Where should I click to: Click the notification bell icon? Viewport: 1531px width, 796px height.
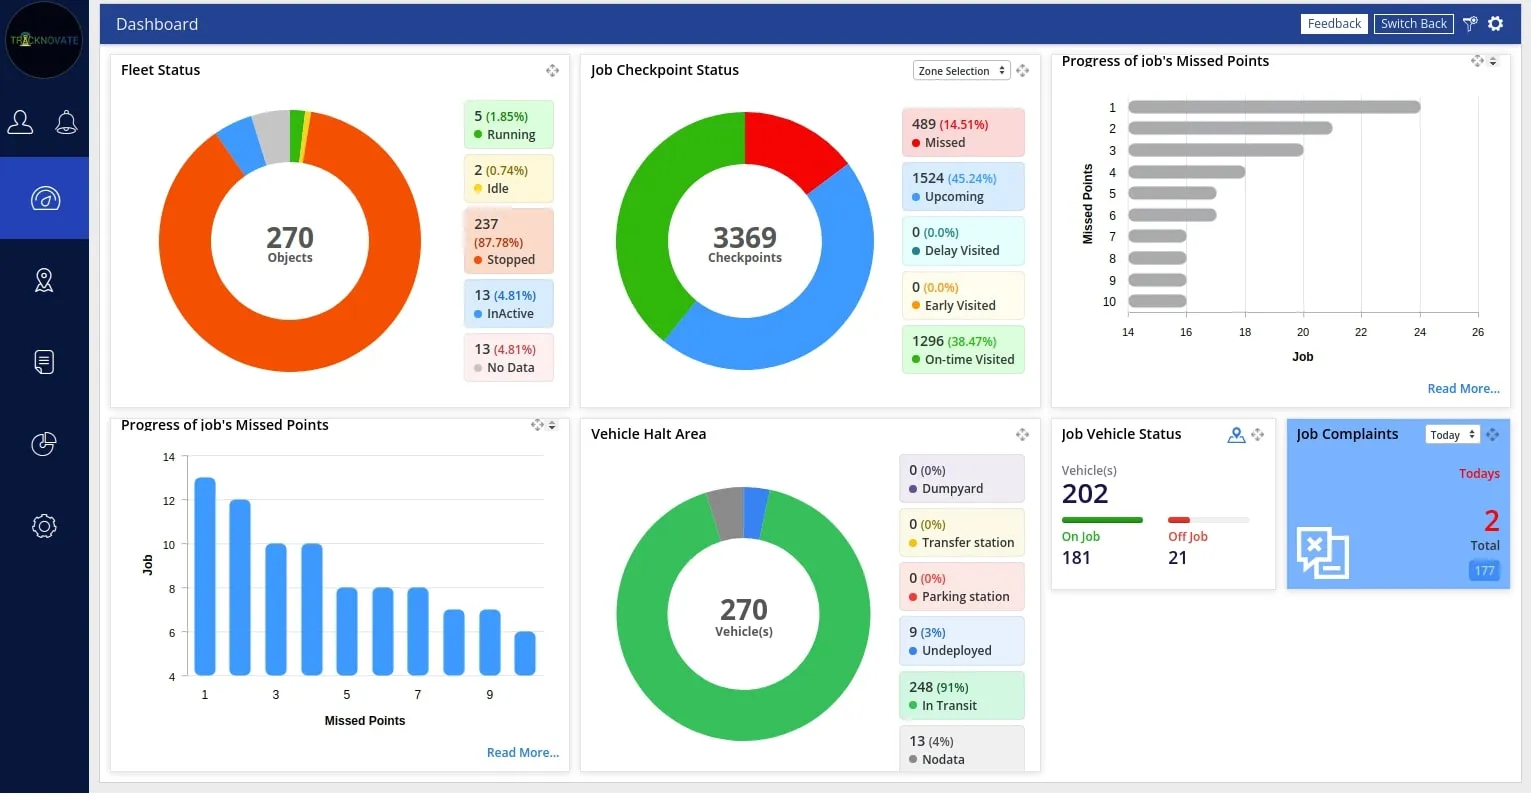coord(66,122)
